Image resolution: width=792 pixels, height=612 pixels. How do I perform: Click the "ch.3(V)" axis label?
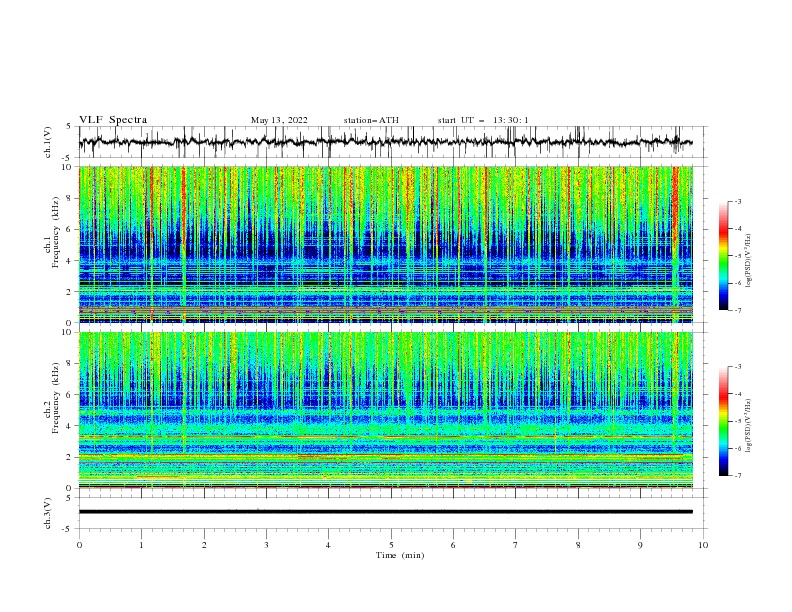click(x=48, y=513)
